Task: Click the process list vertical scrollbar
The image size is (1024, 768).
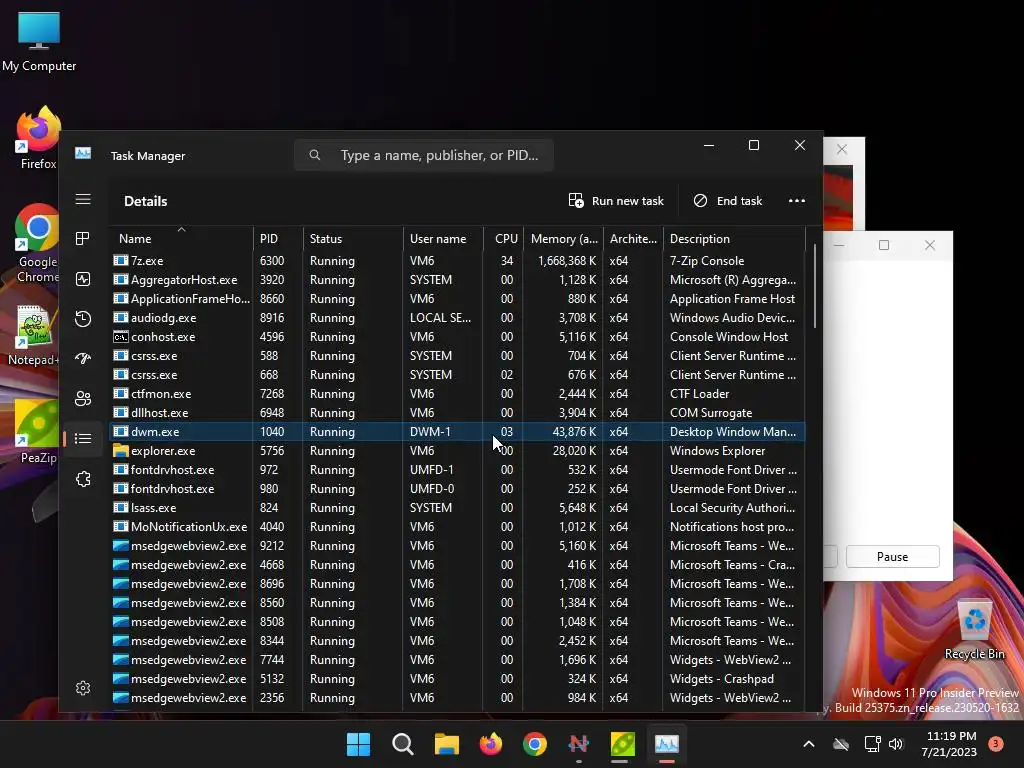Action: (814, 286)
